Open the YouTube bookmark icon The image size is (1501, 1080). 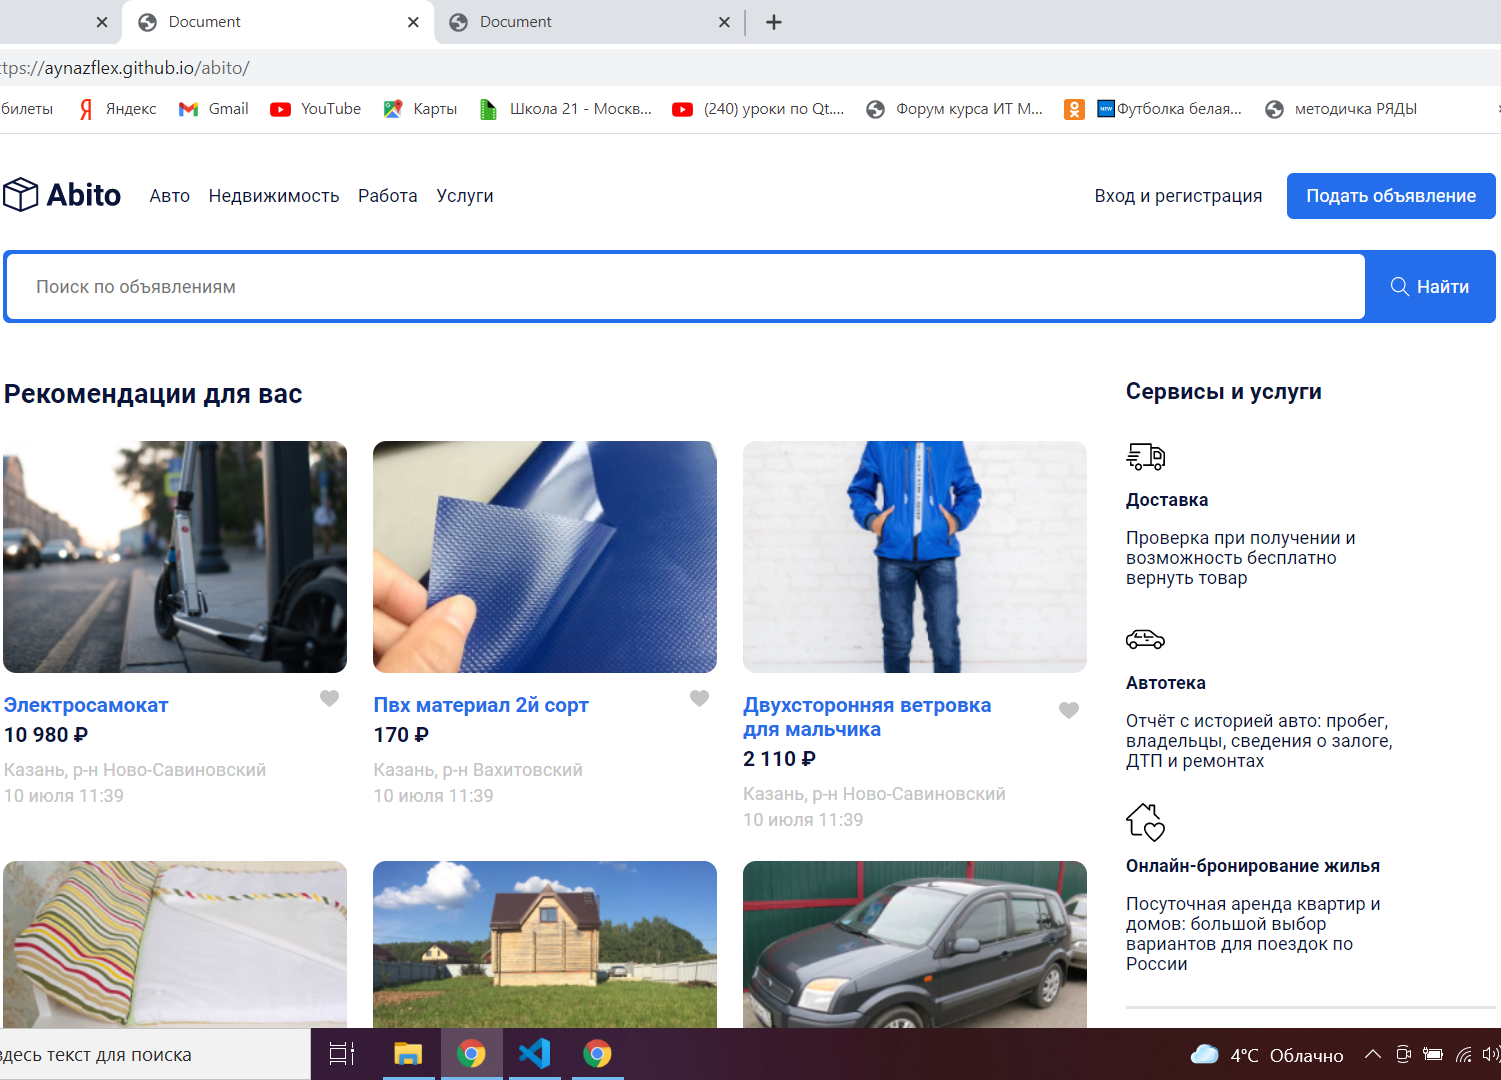tap(281, 109)
